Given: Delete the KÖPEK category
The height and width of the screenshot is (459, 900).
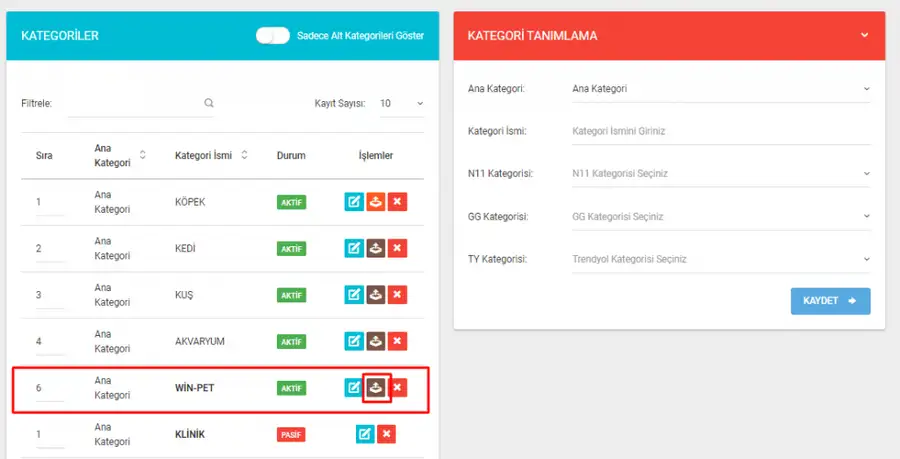Looking at the screenshot, I should 397,202.
